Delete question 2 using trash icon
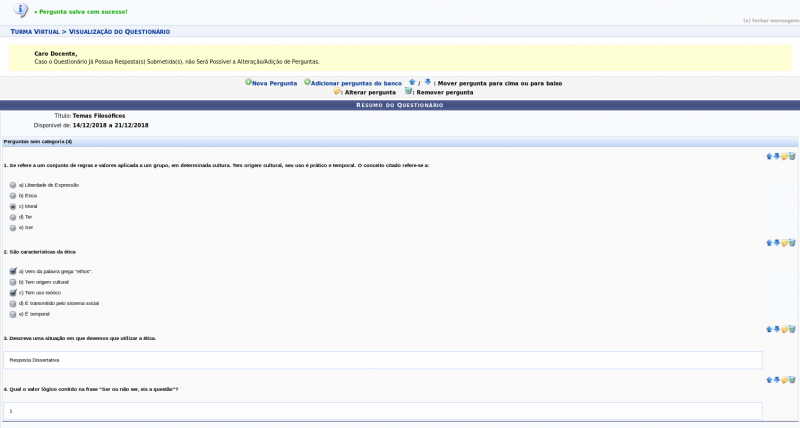Image resolution: width=800 pixels, height=428 pixels. pyautogui.click(x=792, y=243)
